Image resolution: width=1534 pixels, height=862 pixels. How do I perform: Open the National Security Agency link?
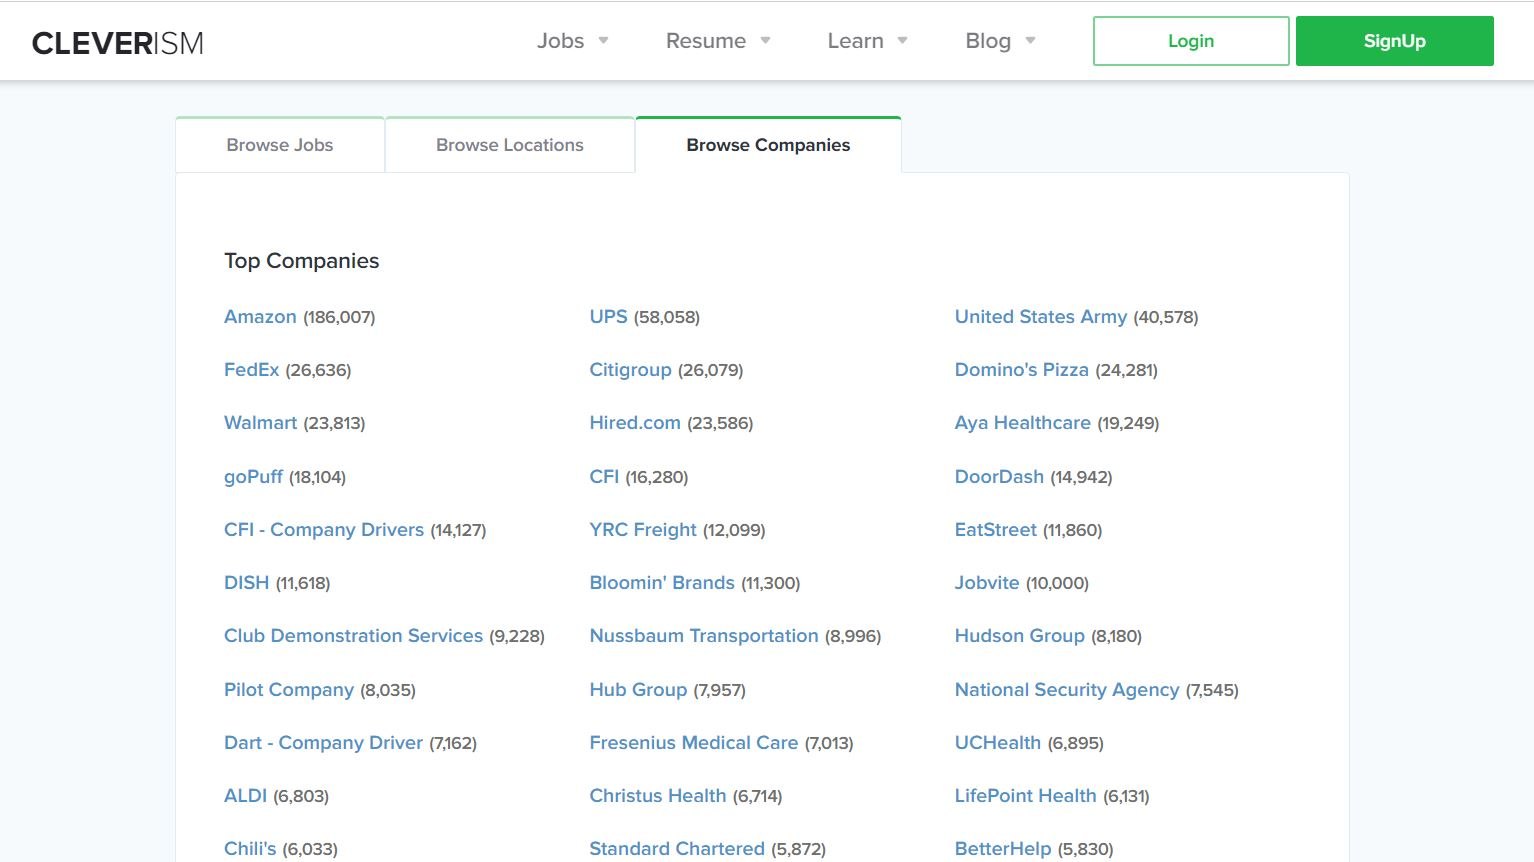pos(1067,690)
